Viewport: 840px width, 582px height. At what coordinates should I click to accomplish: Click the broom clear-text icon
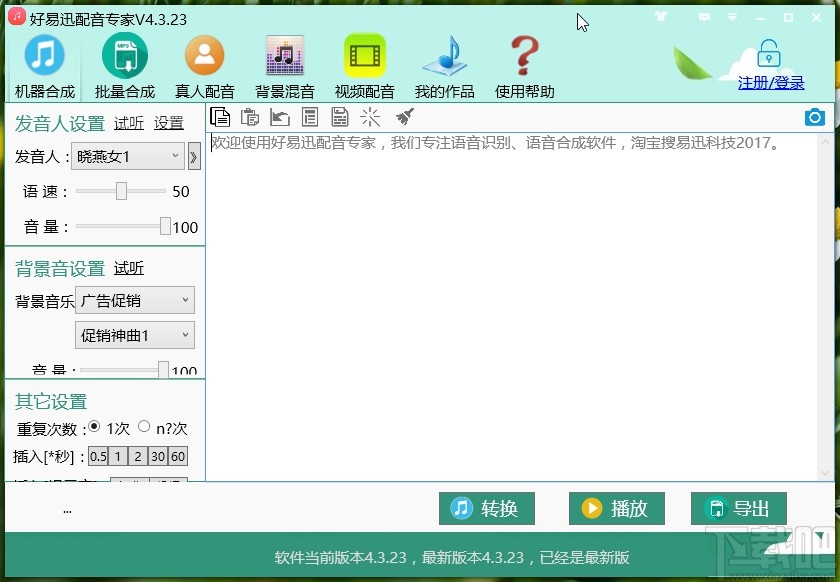point(404,117)
